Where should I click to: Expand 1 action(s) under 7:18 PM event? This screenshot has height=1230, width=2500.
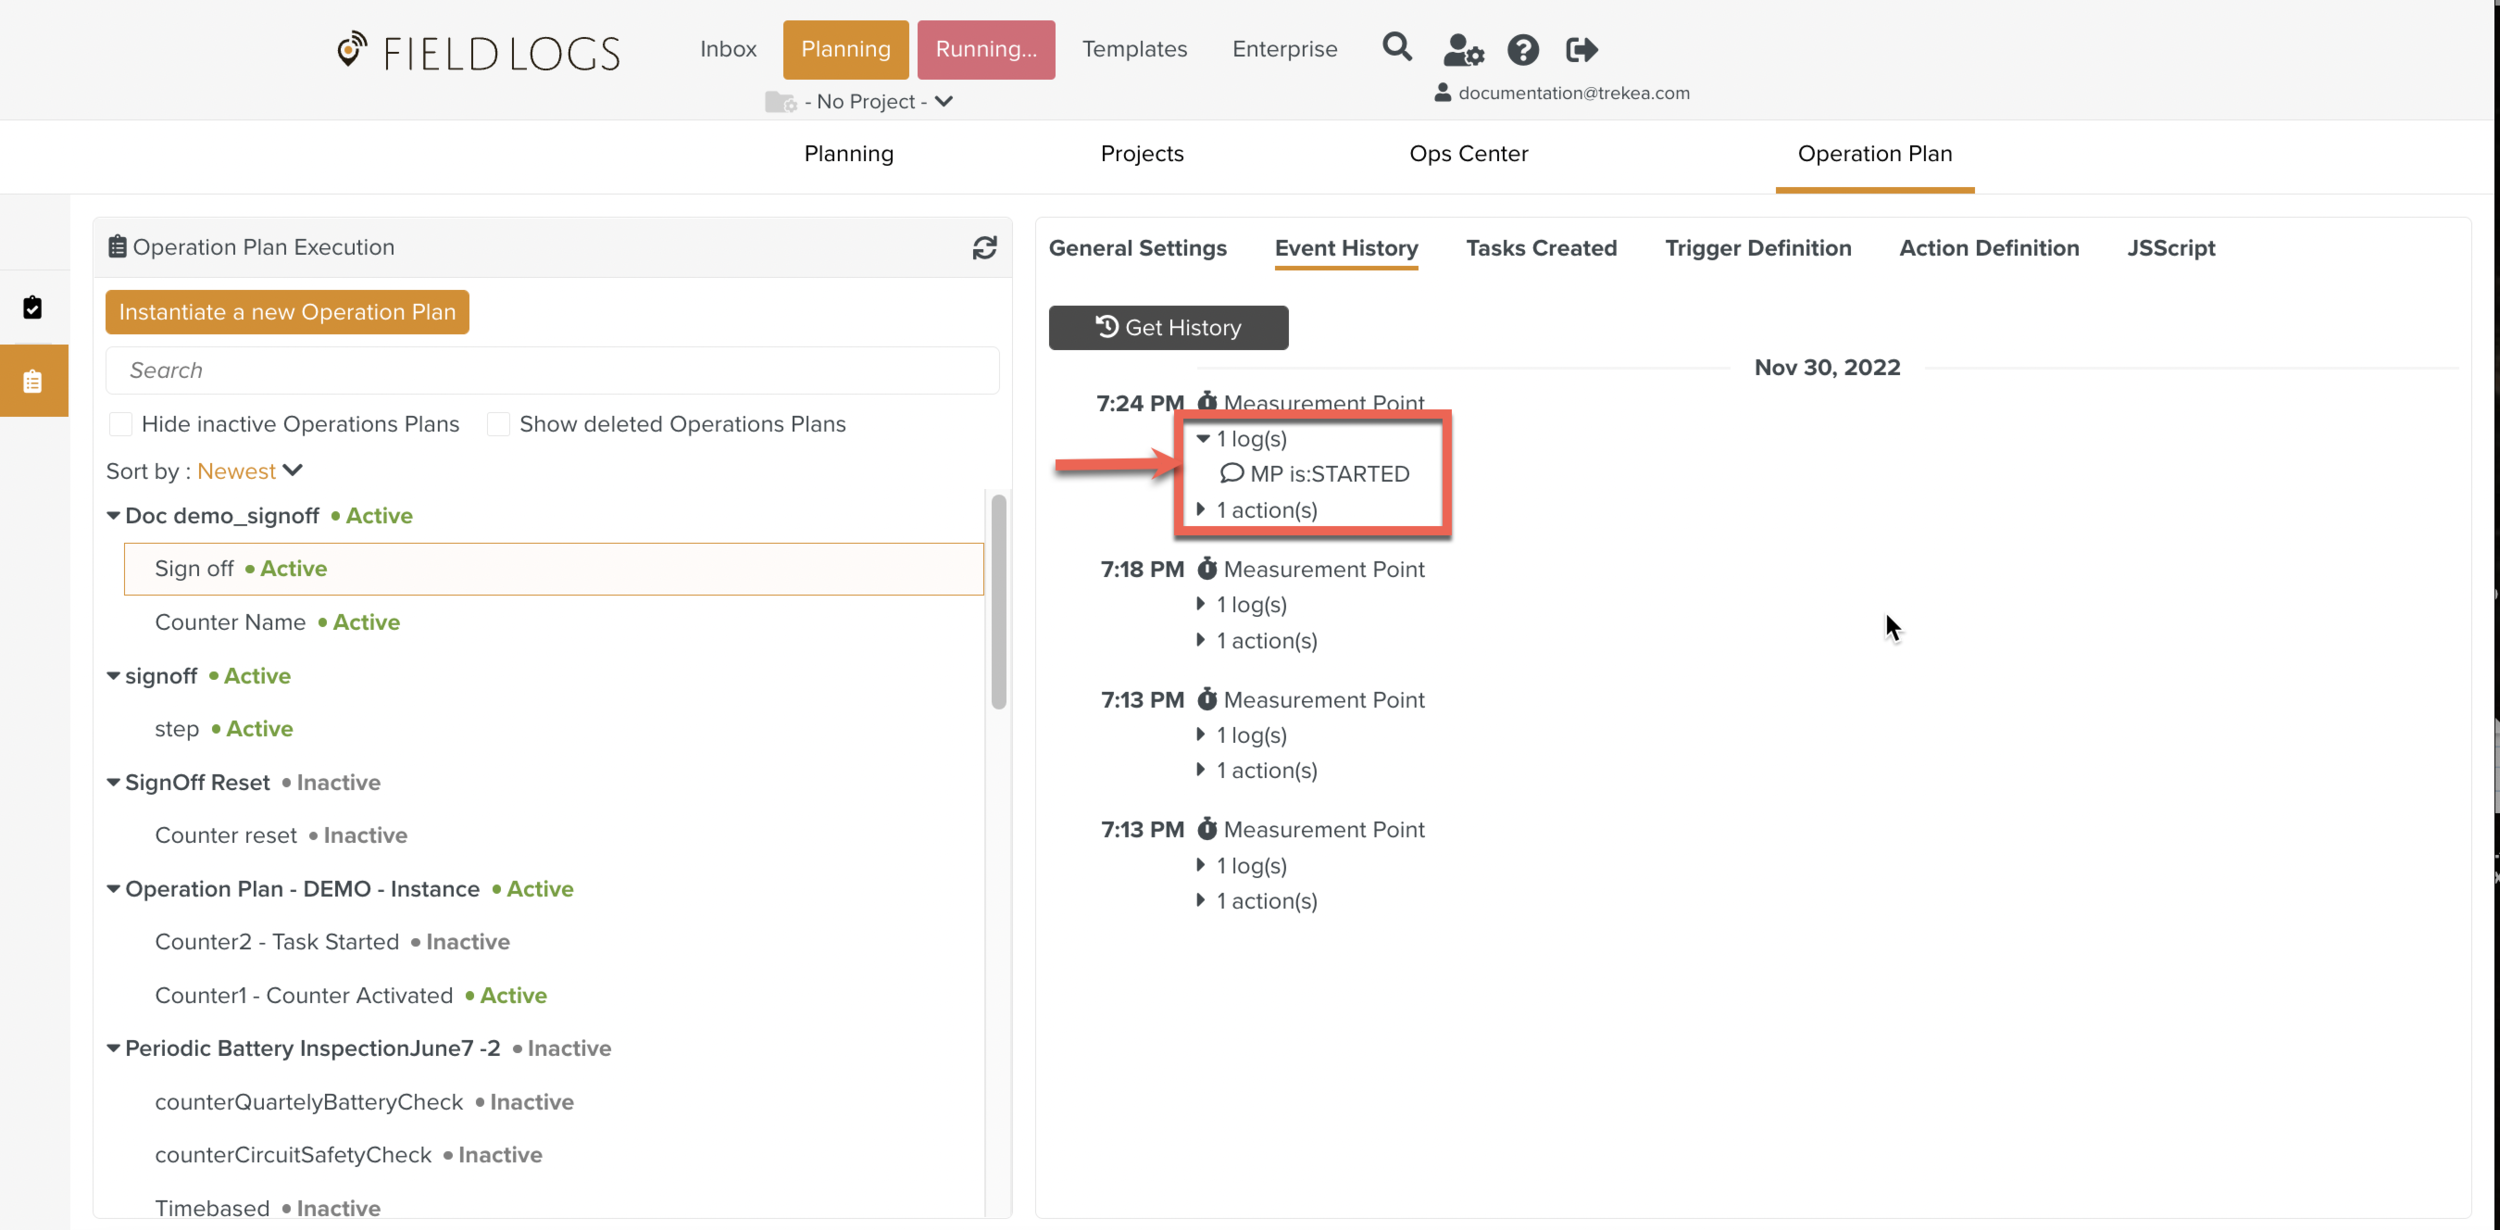pos(1201,640)
